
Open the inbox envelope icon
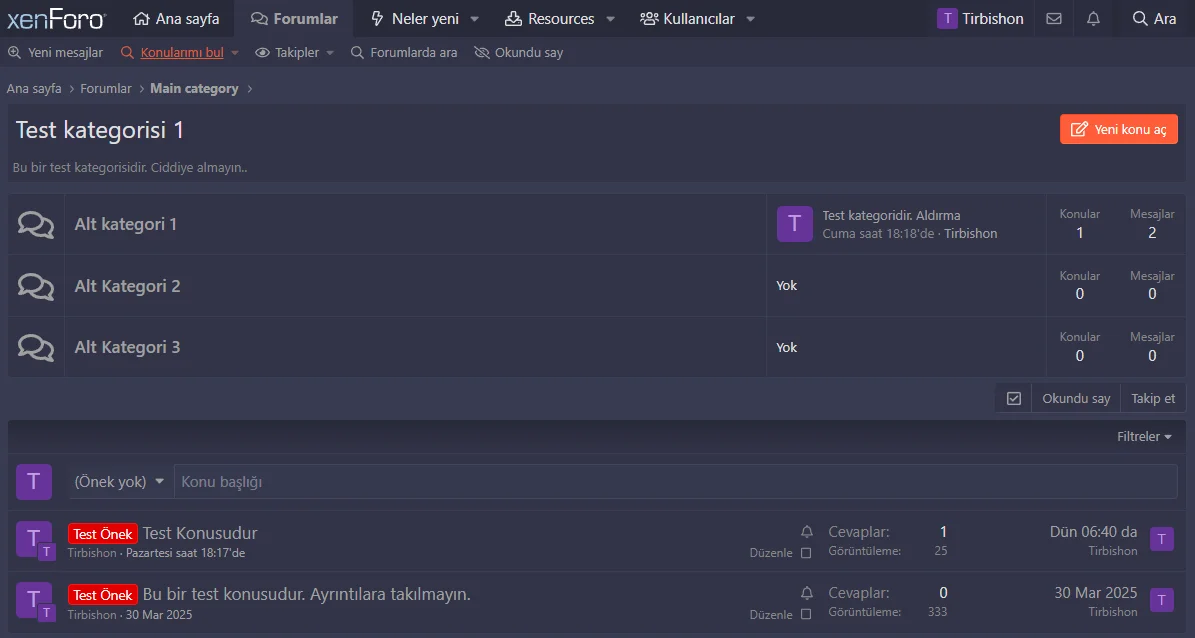pyautogui.click(x=1054, y=18)
